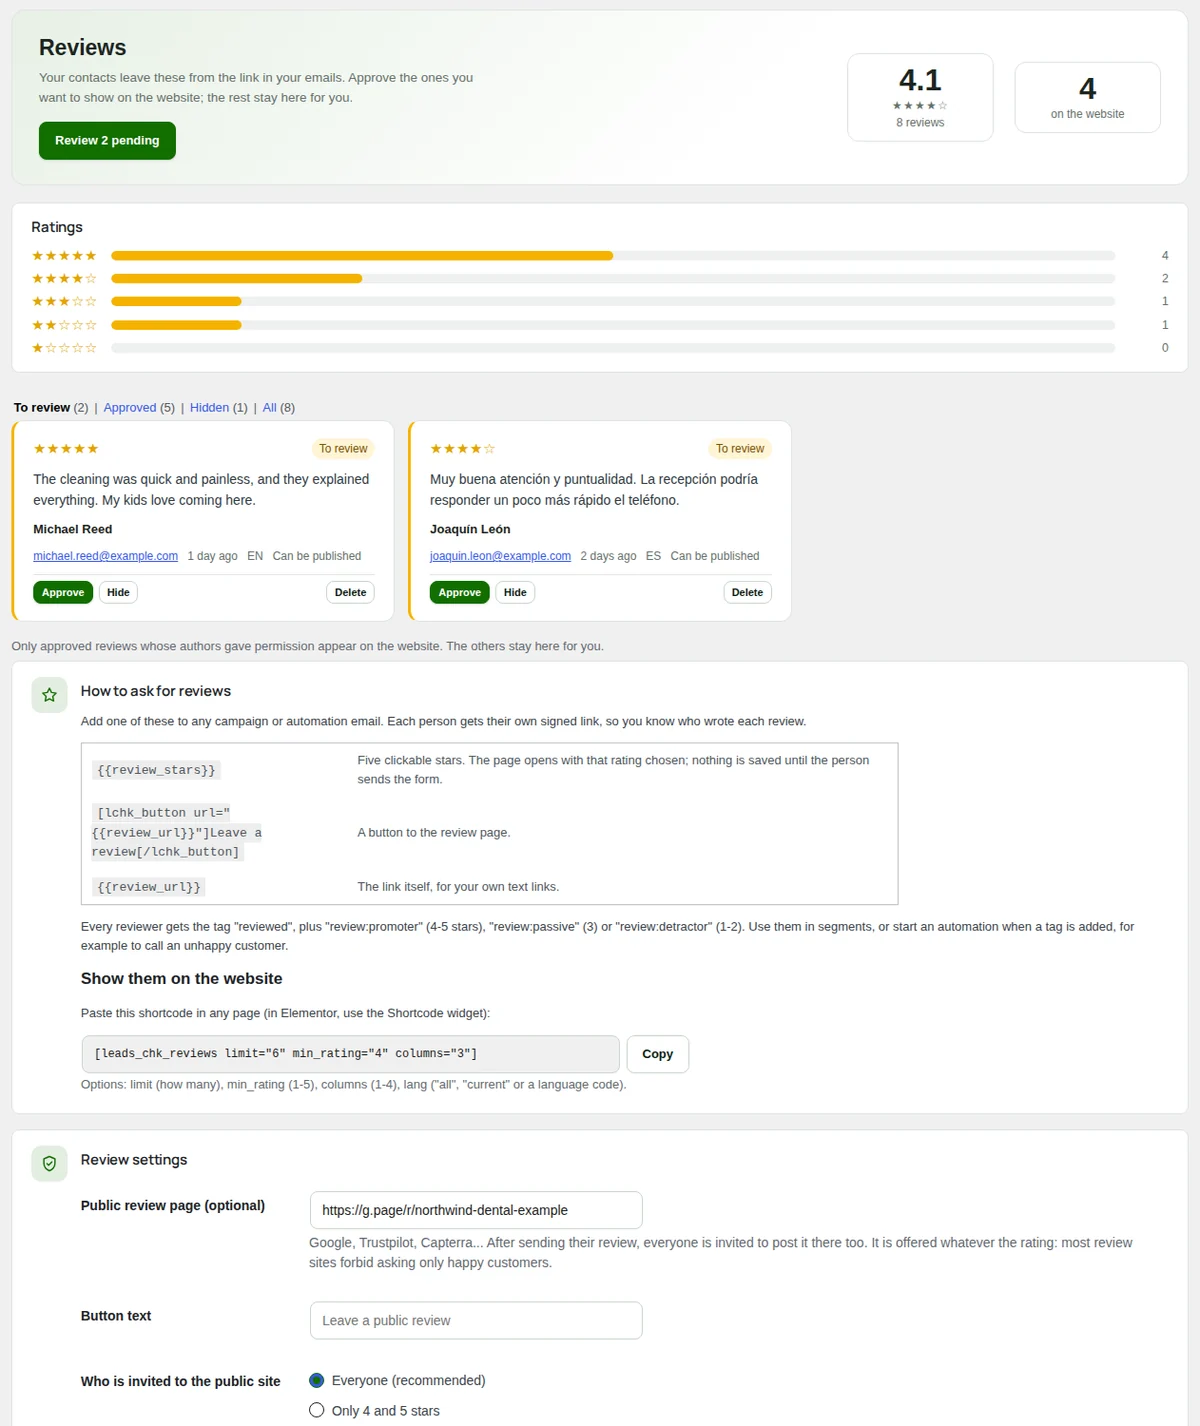Select the lchk_button Leave a review snippet
Viewport: 1200px width, 1426px height.
177,832
